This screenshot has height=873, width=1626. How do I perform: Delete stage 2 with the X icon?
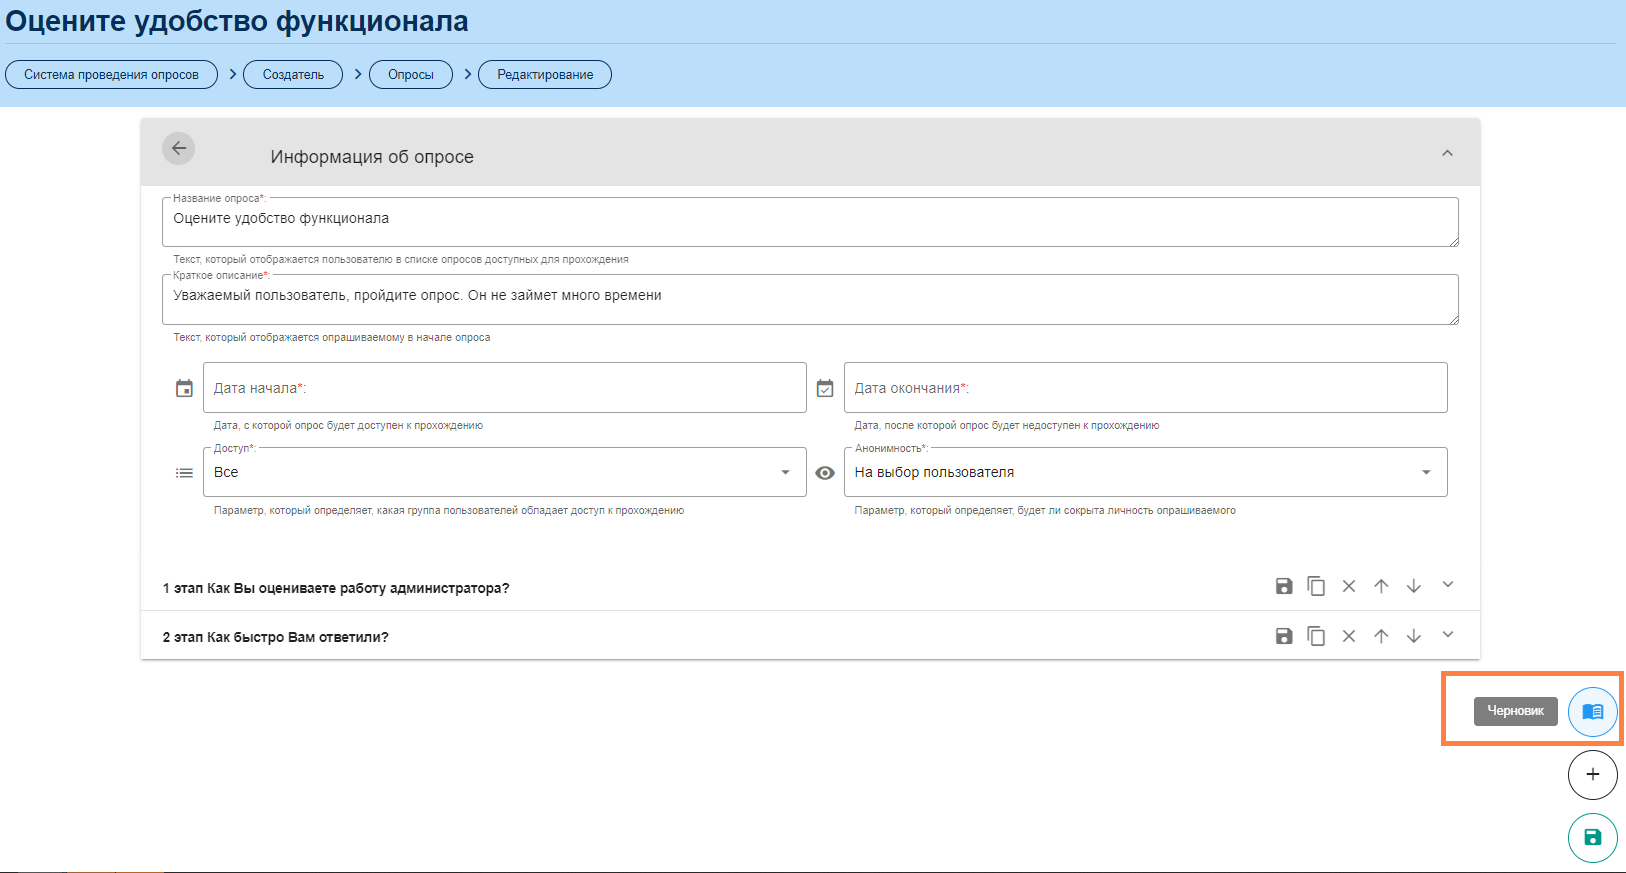click(1348, 636)
